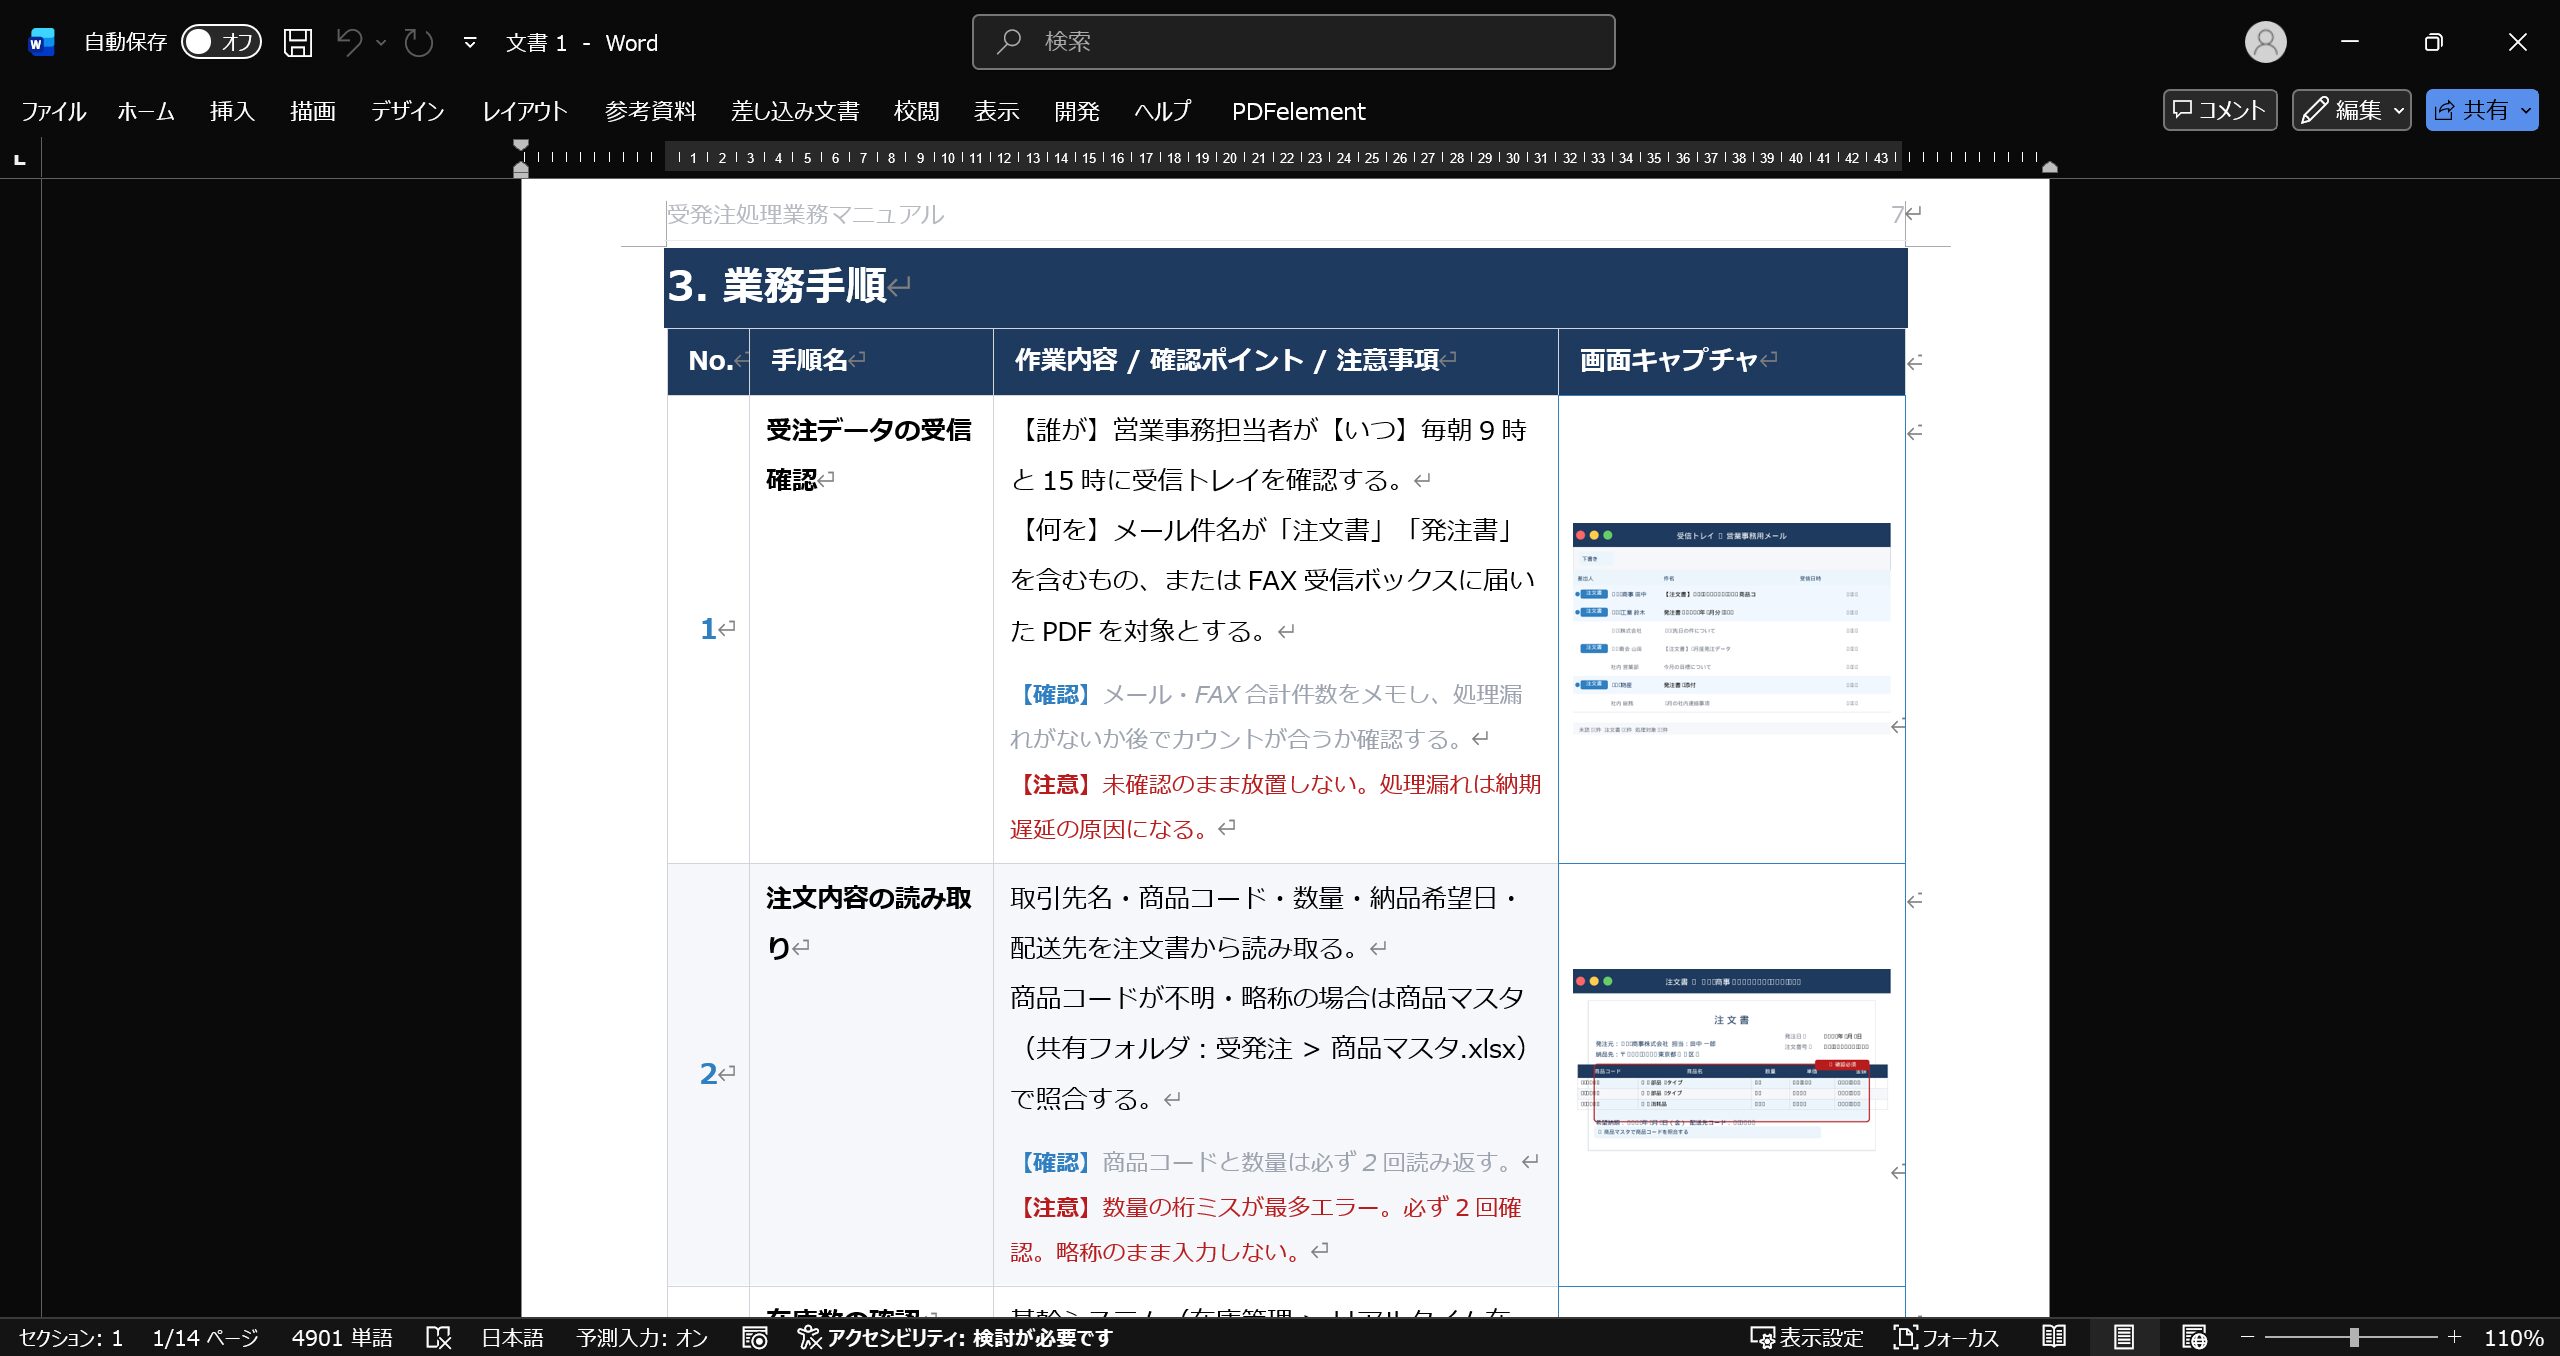Click the アクセシビリティ status message
The image size is (2560, 1356).
click(x=955, y=1337)
